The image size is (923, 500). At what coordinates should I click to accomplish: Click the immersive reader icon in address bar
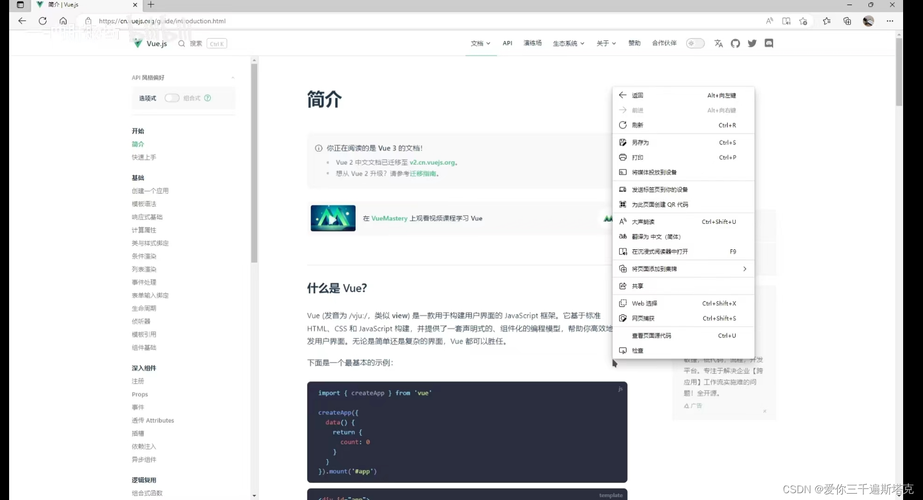click(x=786, y=21)
